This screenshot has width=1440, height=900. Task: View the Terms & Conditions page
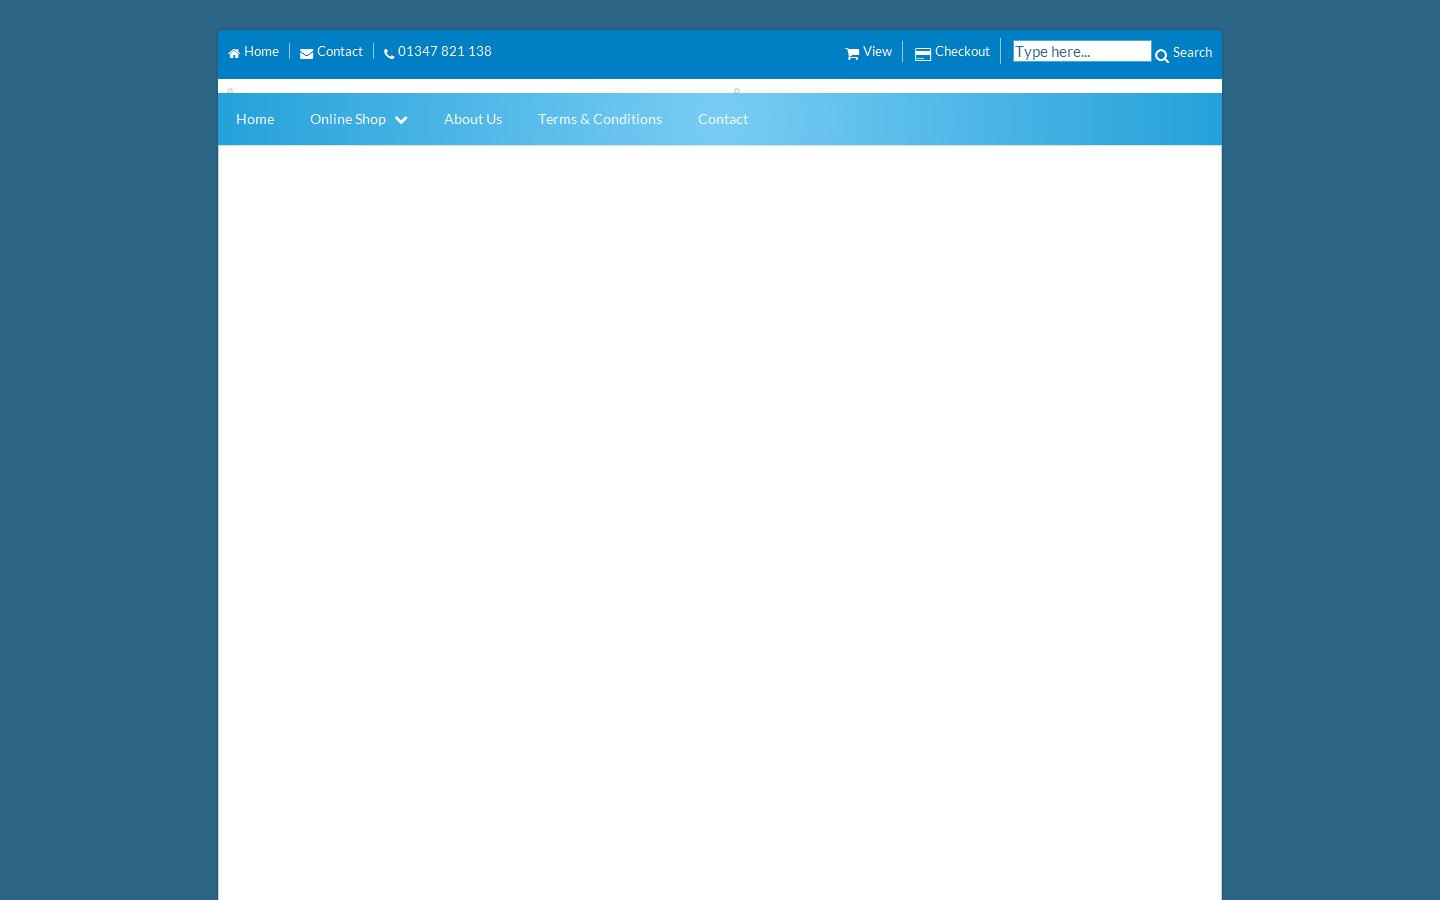[599, 118]
